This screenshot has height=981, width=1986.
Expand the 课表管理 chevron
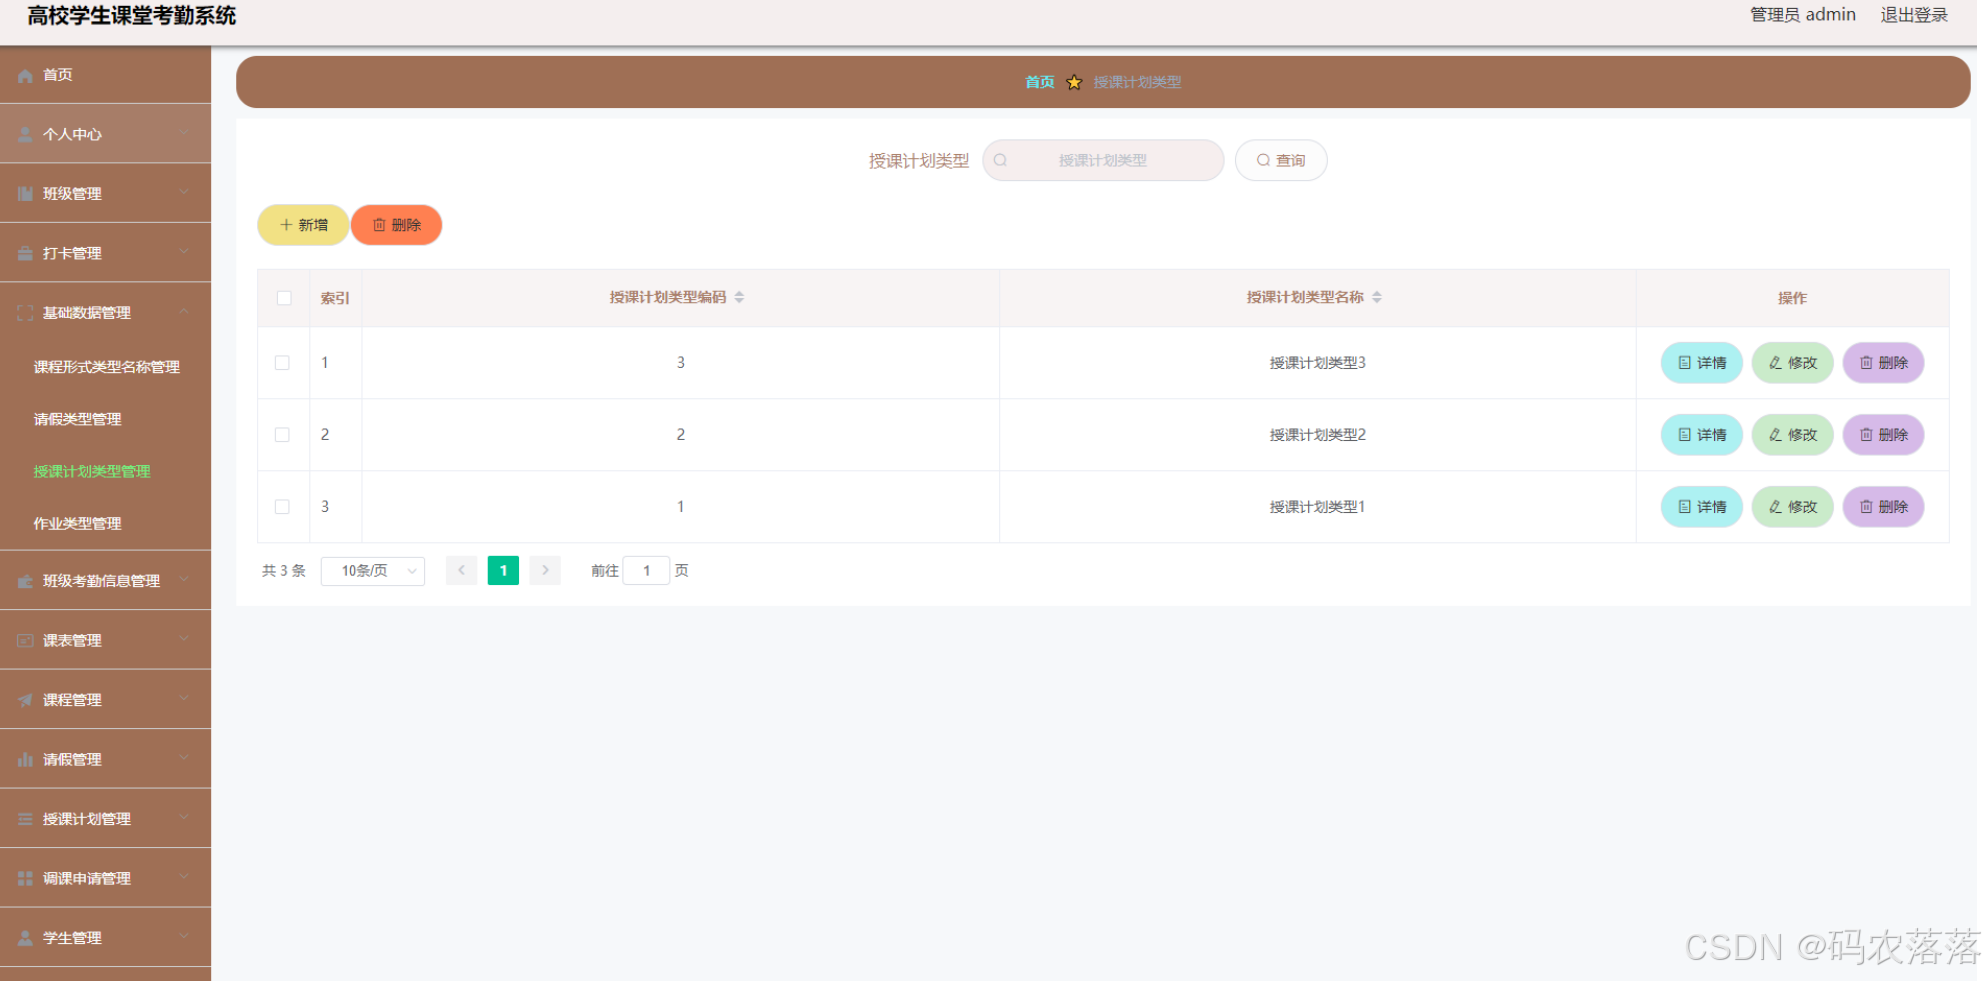tap(184, 639)
